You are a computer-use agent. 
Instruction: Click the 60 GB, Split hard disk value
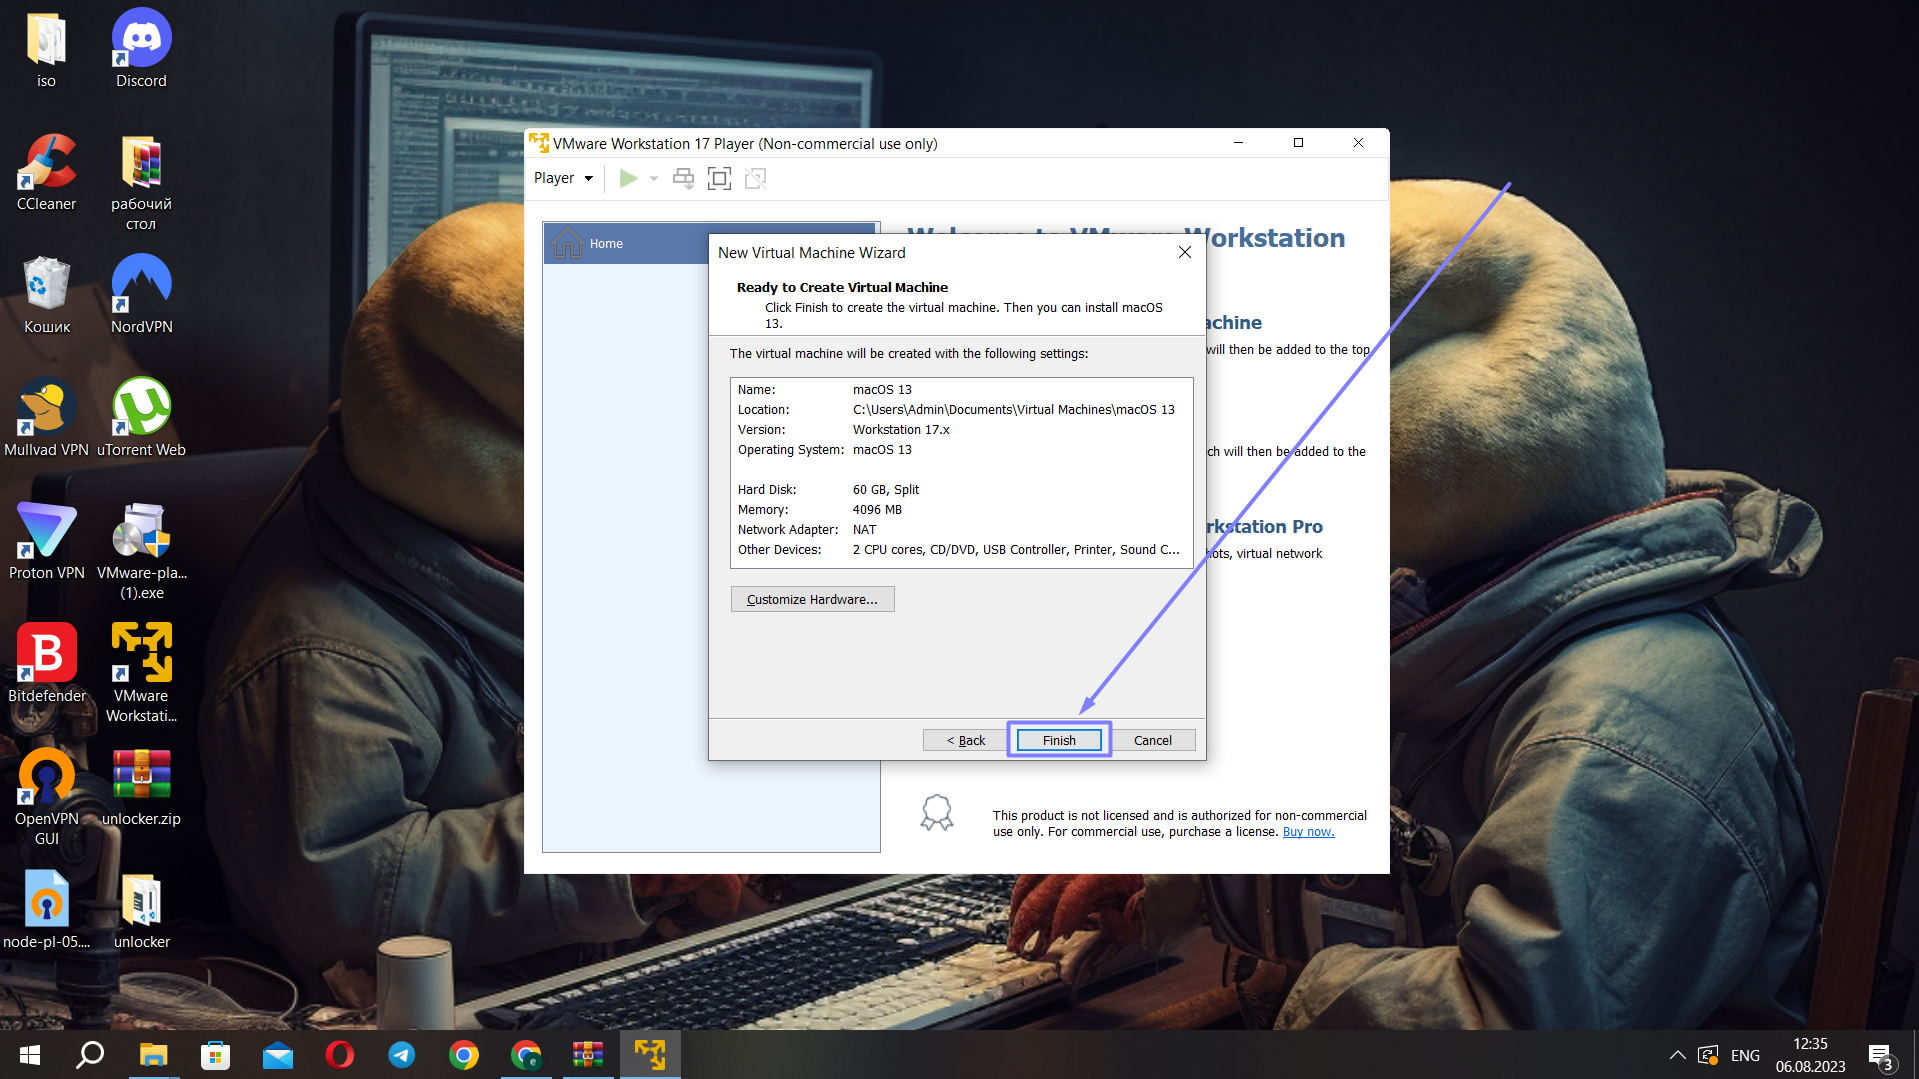[886, 490]
